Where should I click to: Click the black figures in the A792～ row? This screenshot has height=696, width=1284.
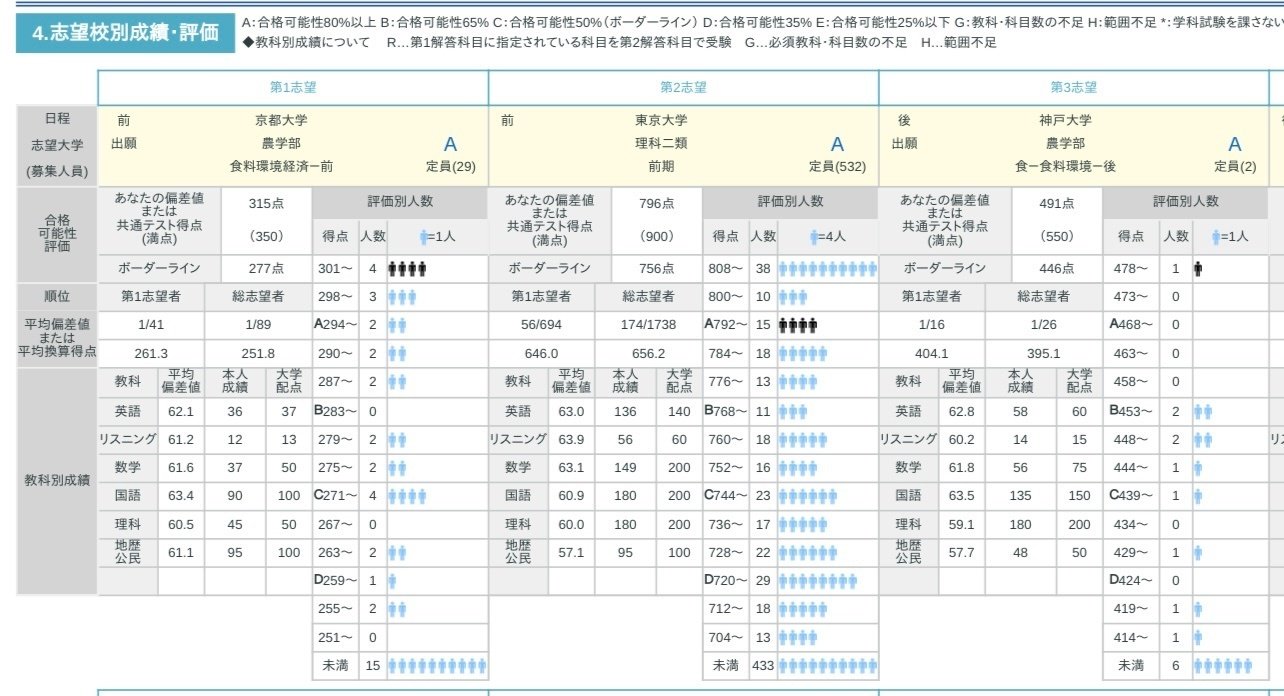point(798,325)
